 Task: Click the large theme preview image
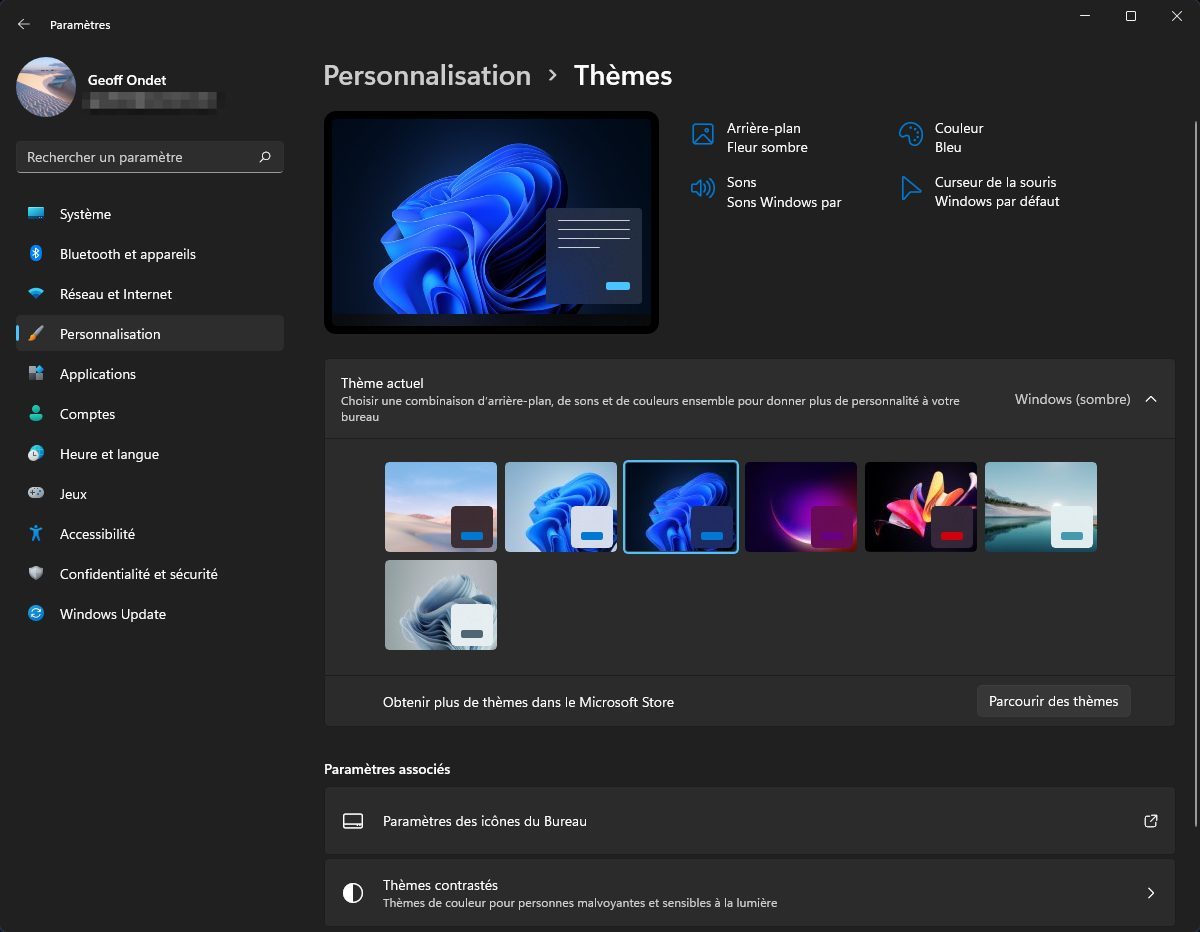(x=491, y=222)
